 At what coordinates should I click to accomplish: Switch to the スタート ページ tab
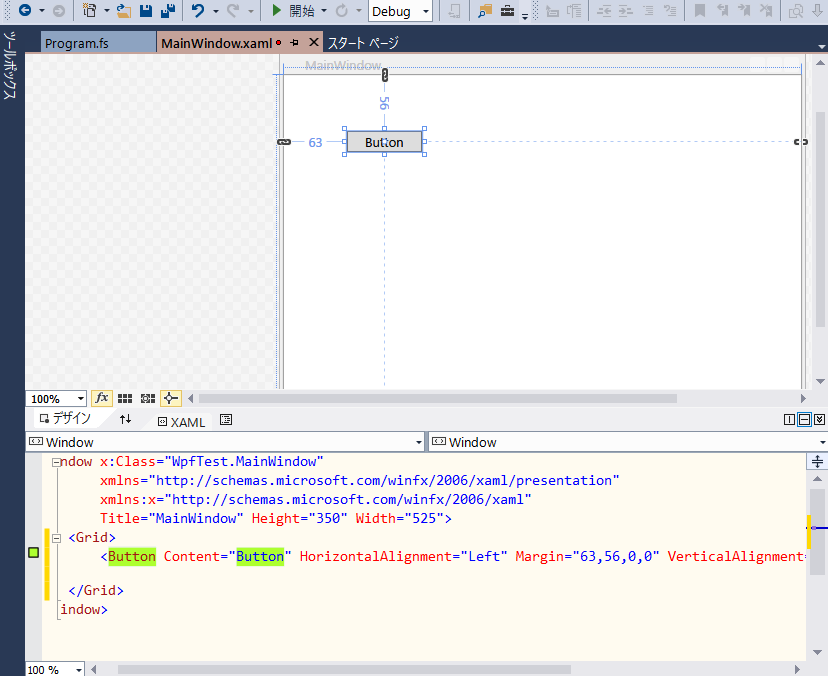363,43
